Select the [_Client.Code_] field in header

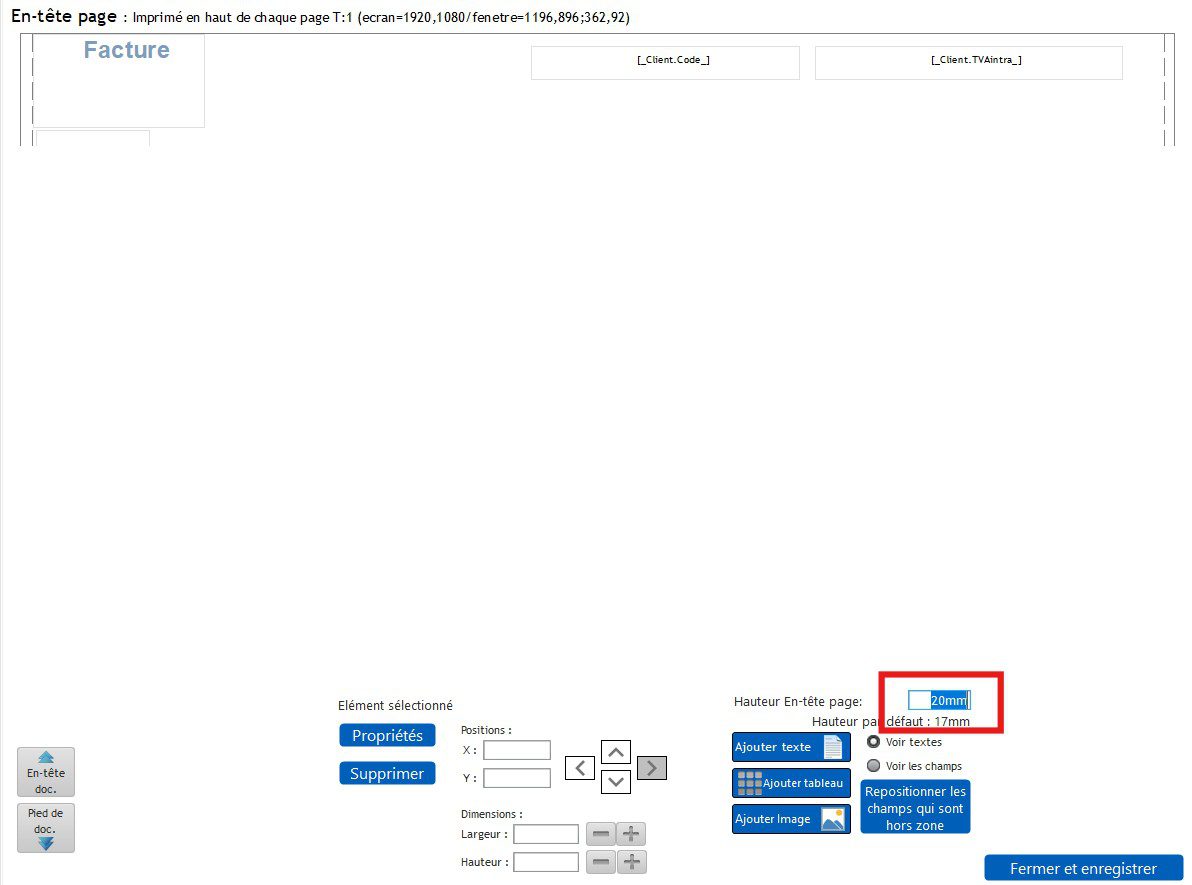pos(665,62)
